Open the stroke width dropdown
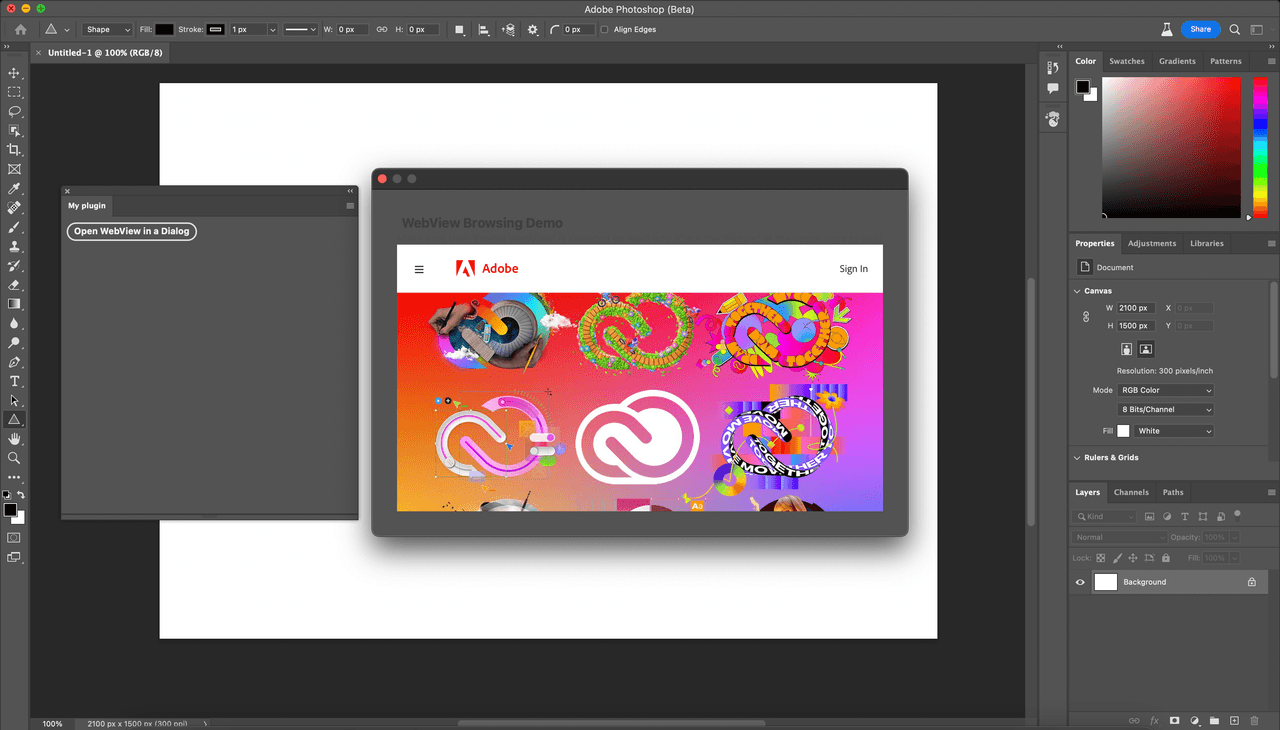Image resolution: width=1280 pixels, height=730 pixels. pyautogui.click(x=272, y=29)
